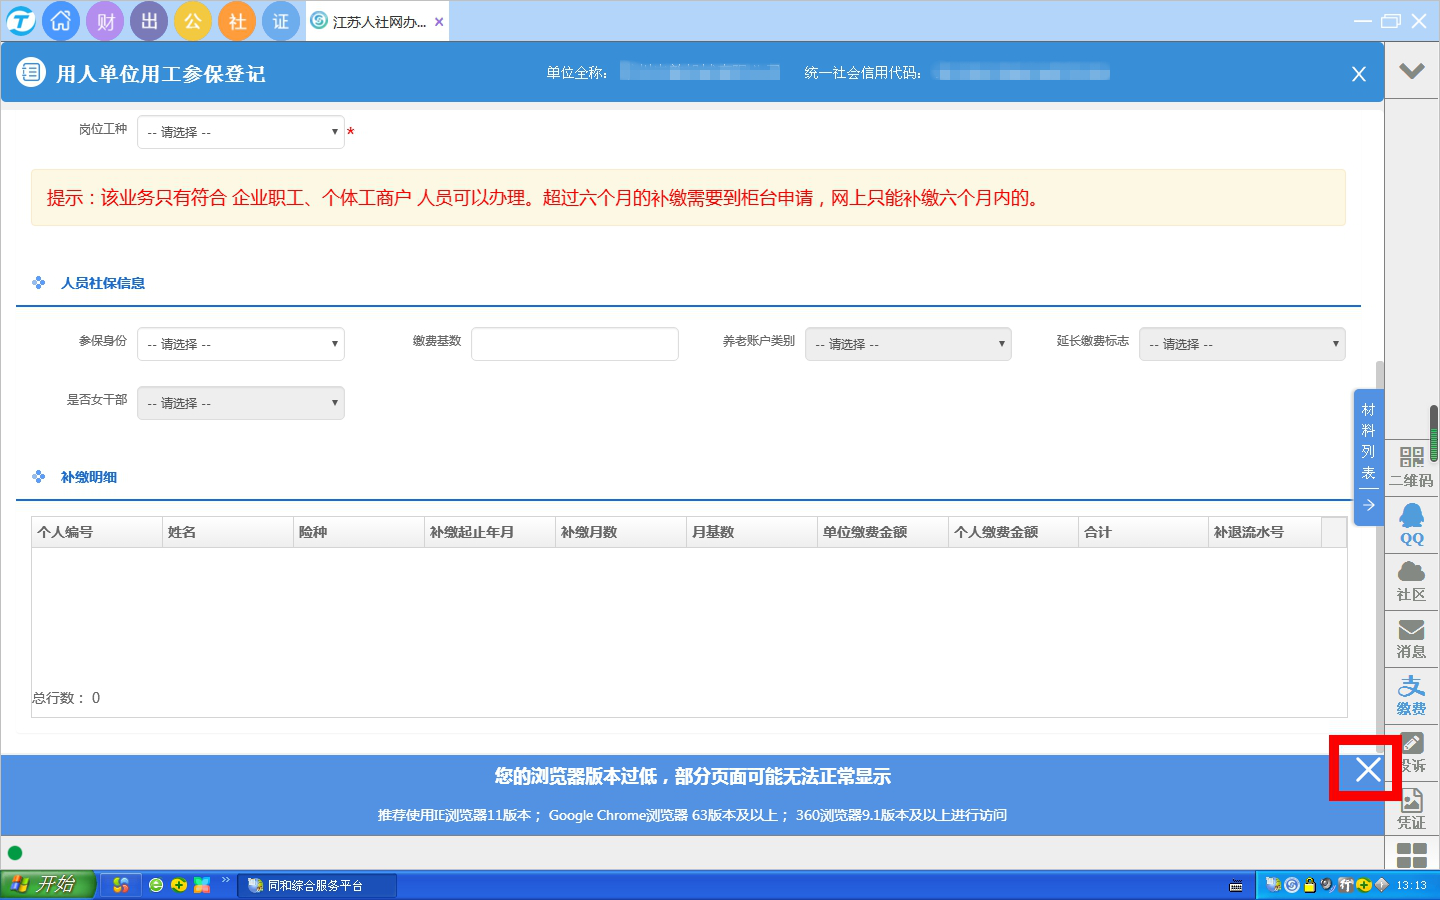Expand the 岗位工种 dropdown
The image size is (1440, 900).
[x=241, y=132]
